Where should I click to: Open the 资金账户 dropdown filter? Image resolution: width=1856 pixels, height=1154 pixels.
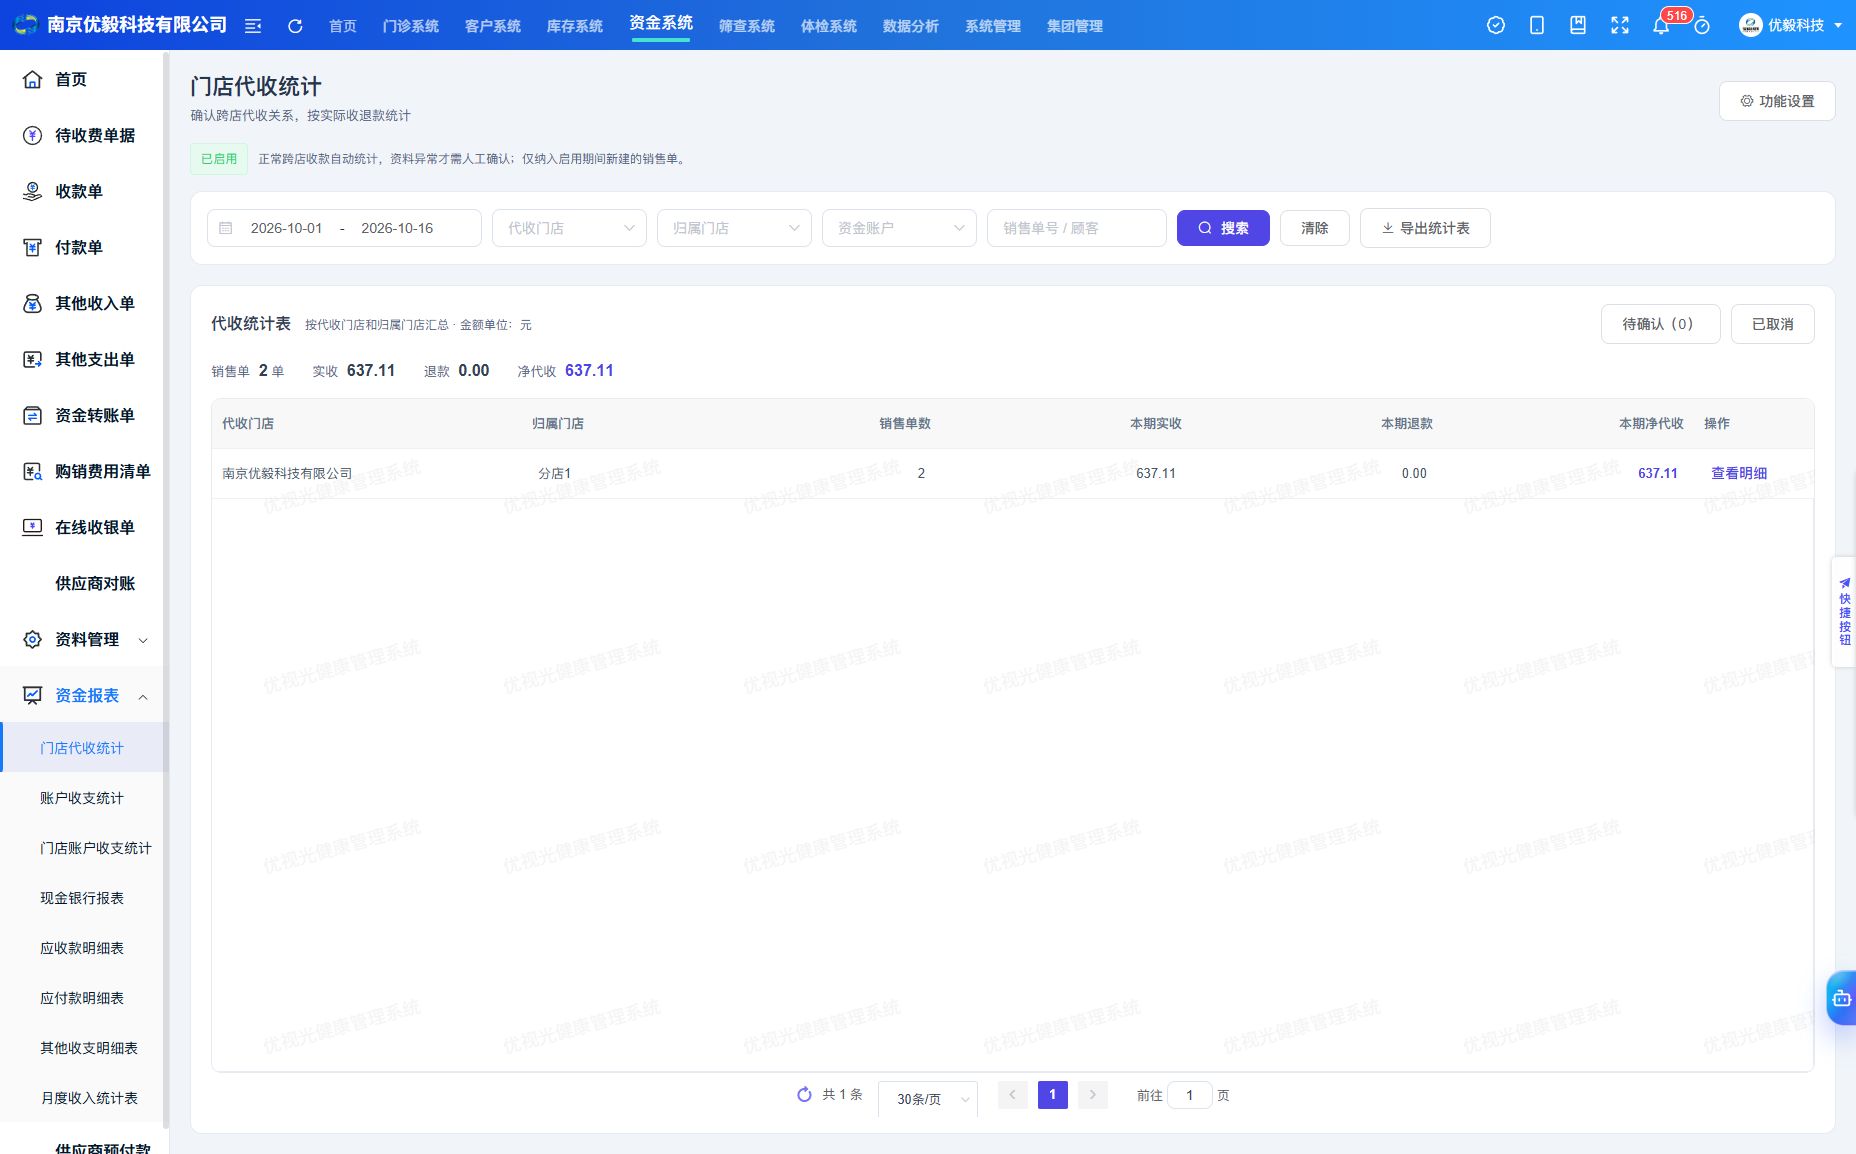point(900,228)
